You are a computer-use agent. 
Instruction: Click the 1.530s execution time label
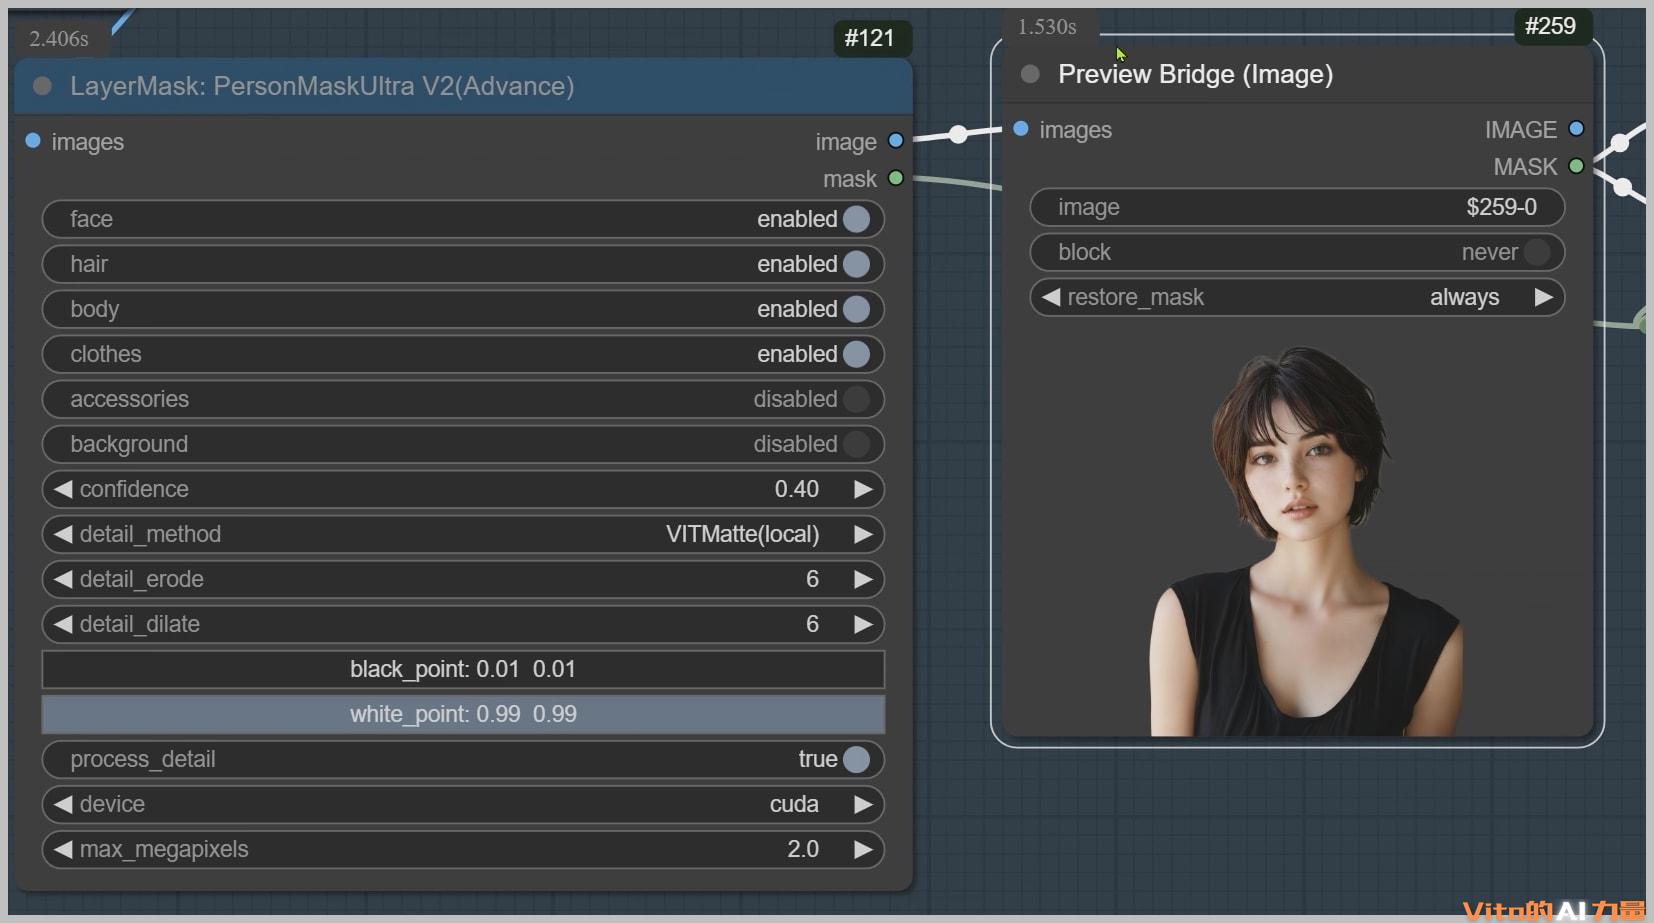coord(1047,27)
